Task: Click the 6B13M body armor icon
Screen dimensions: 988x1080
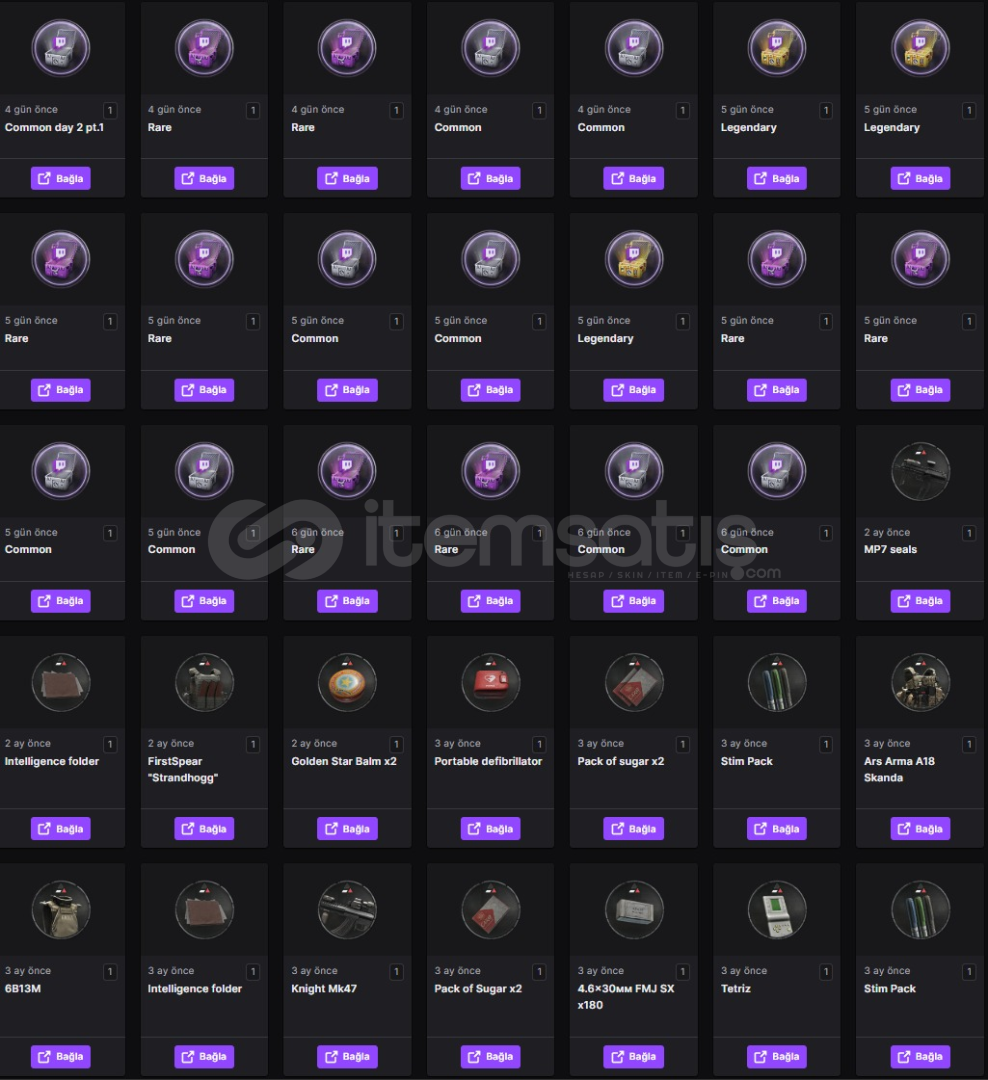Action: [61, 910]
